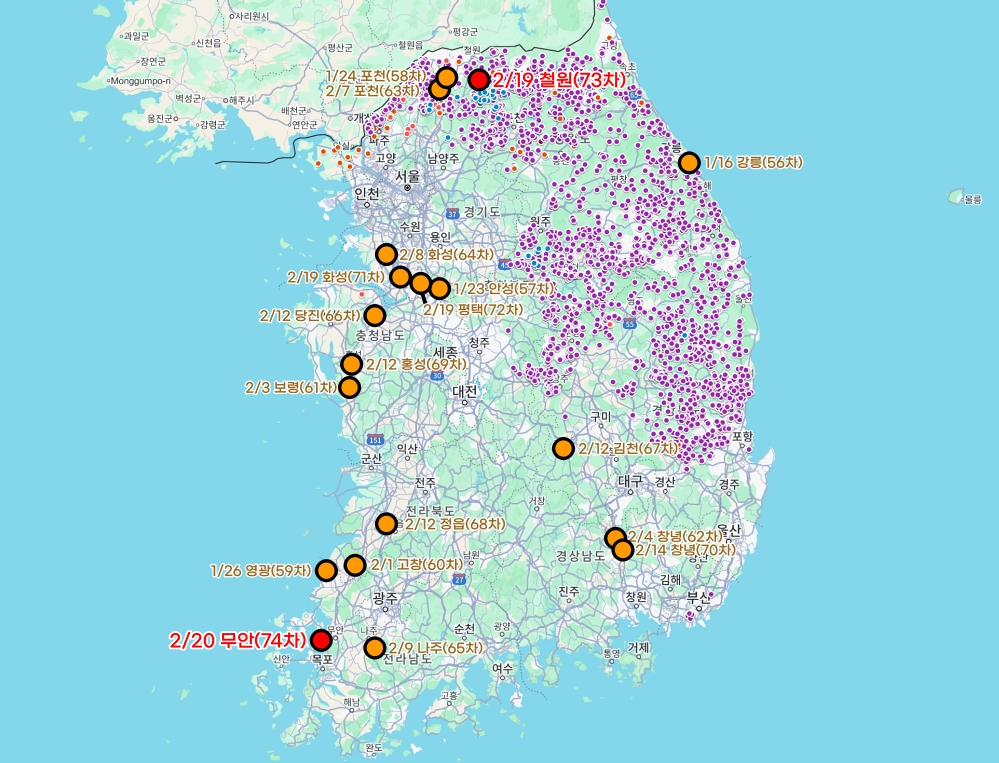Select the red 2/20 무안(74차) marker
Screen dimensions: 999x763
321,640
